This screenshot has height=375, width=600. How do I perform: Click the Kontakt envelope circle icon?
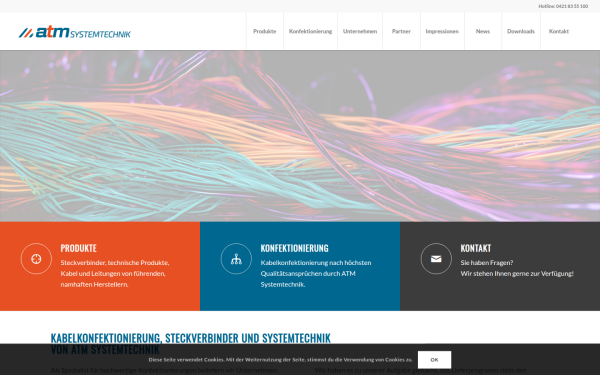pyautogui.click(x=436, y=259)
